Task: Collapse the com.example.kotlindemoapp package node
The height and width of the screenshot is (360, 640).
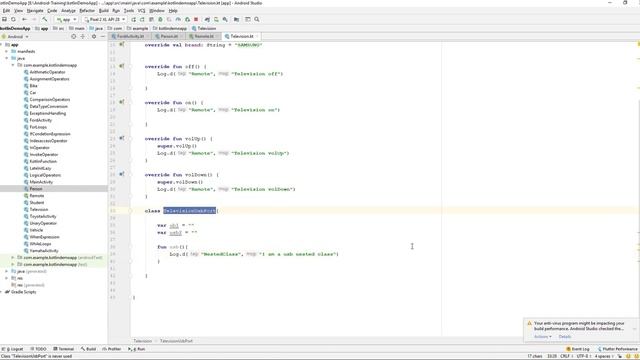Action: click(13, 65)
